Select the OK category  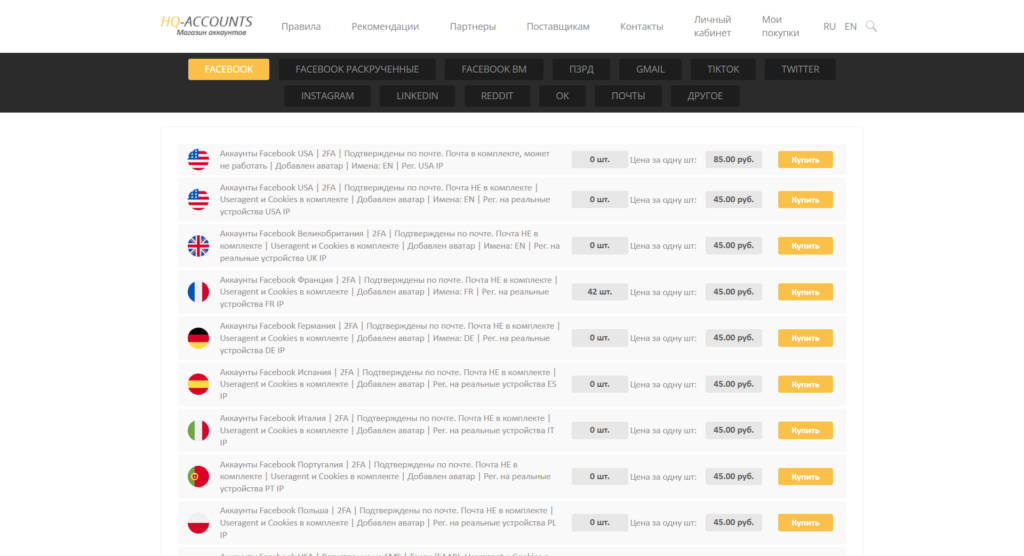coord(562,96)
